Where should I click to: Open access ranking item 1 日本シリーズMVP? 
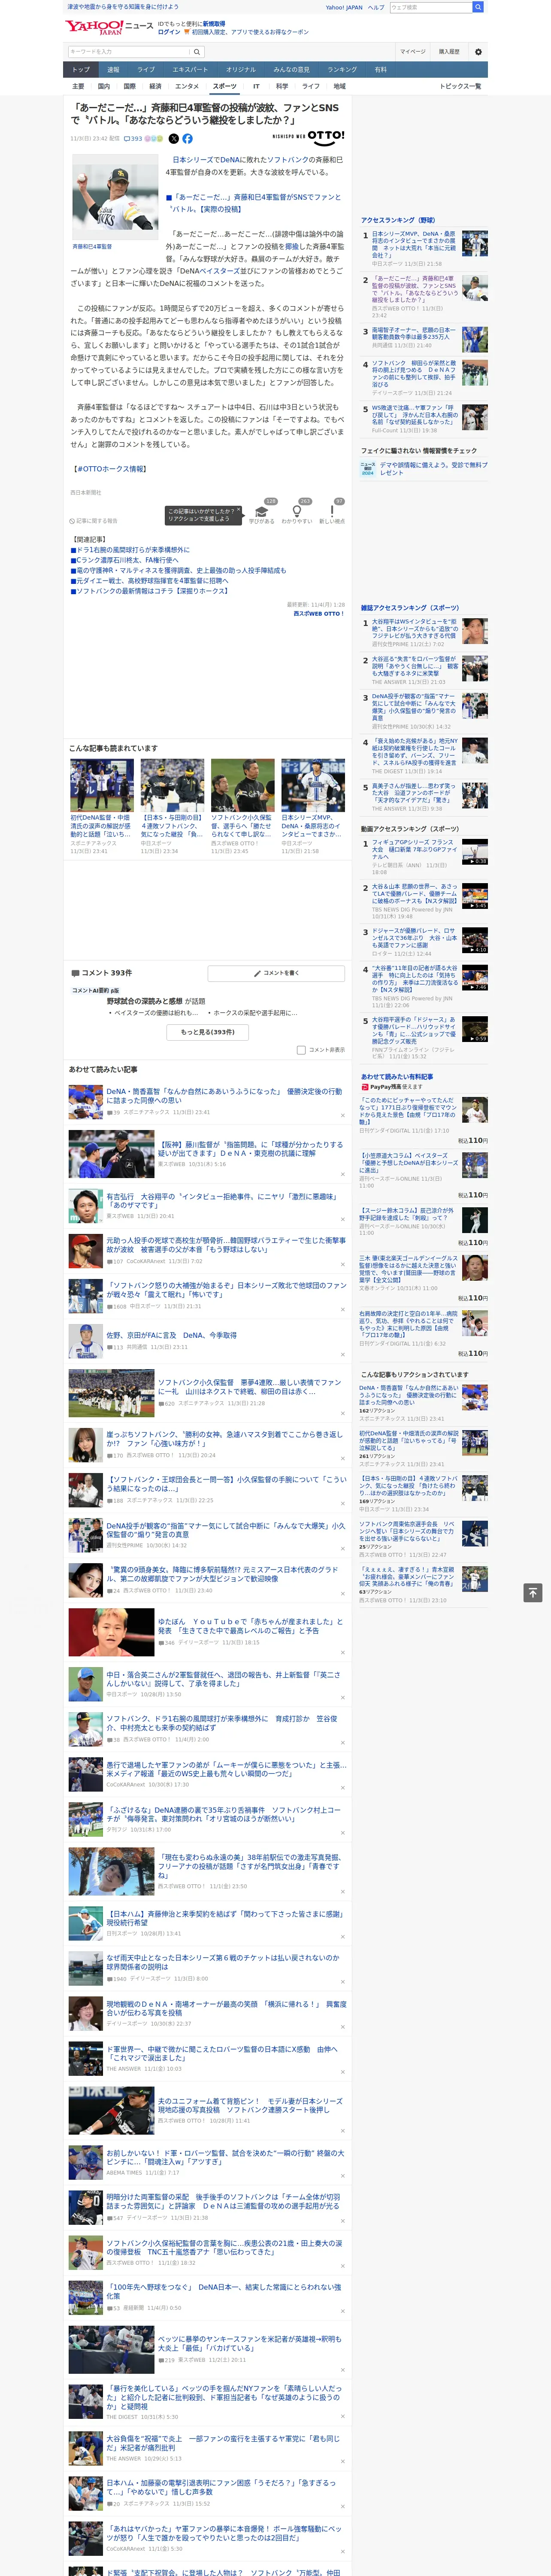tap(425, 248)
